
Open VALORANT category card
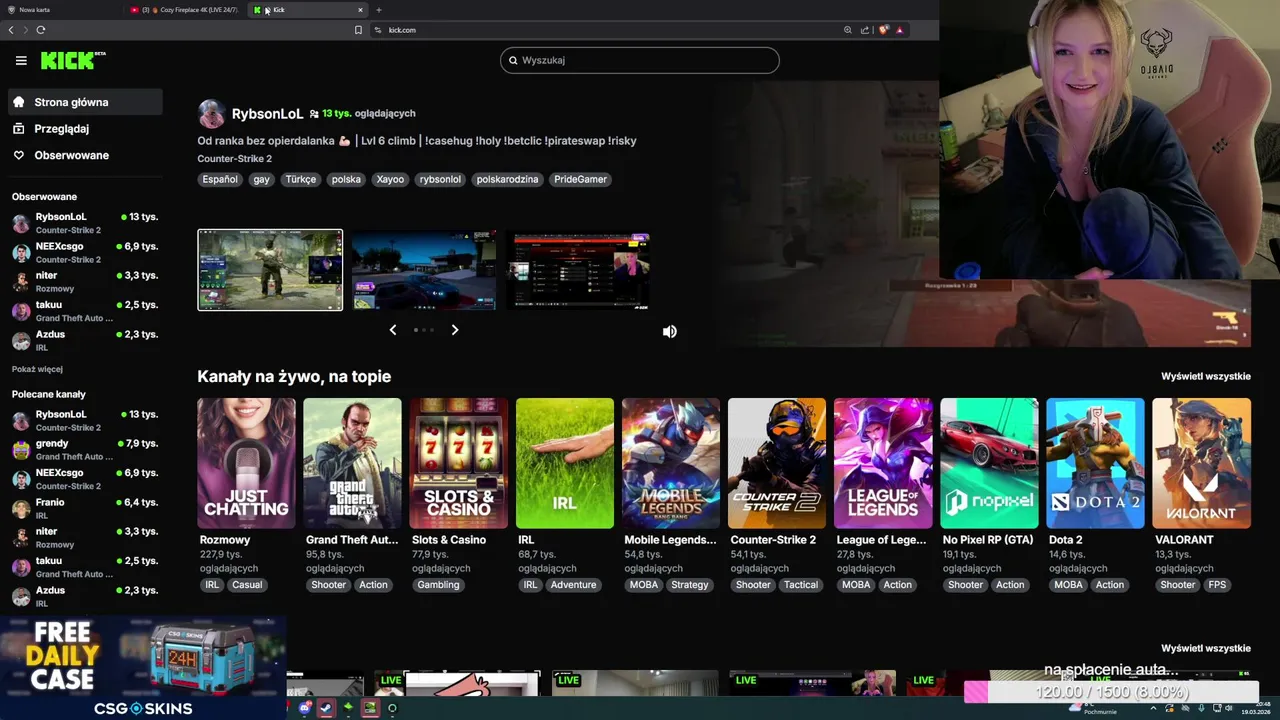coord(1201,463)
